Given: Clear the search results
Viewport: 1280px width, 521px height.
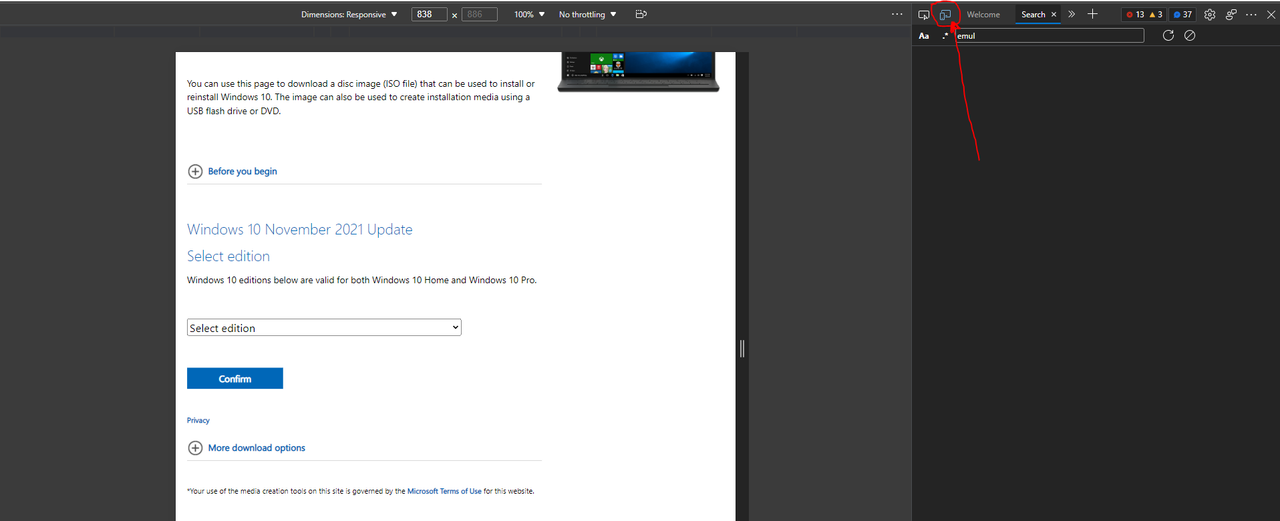Looking at the screenshot, I should pos(1190,35).
